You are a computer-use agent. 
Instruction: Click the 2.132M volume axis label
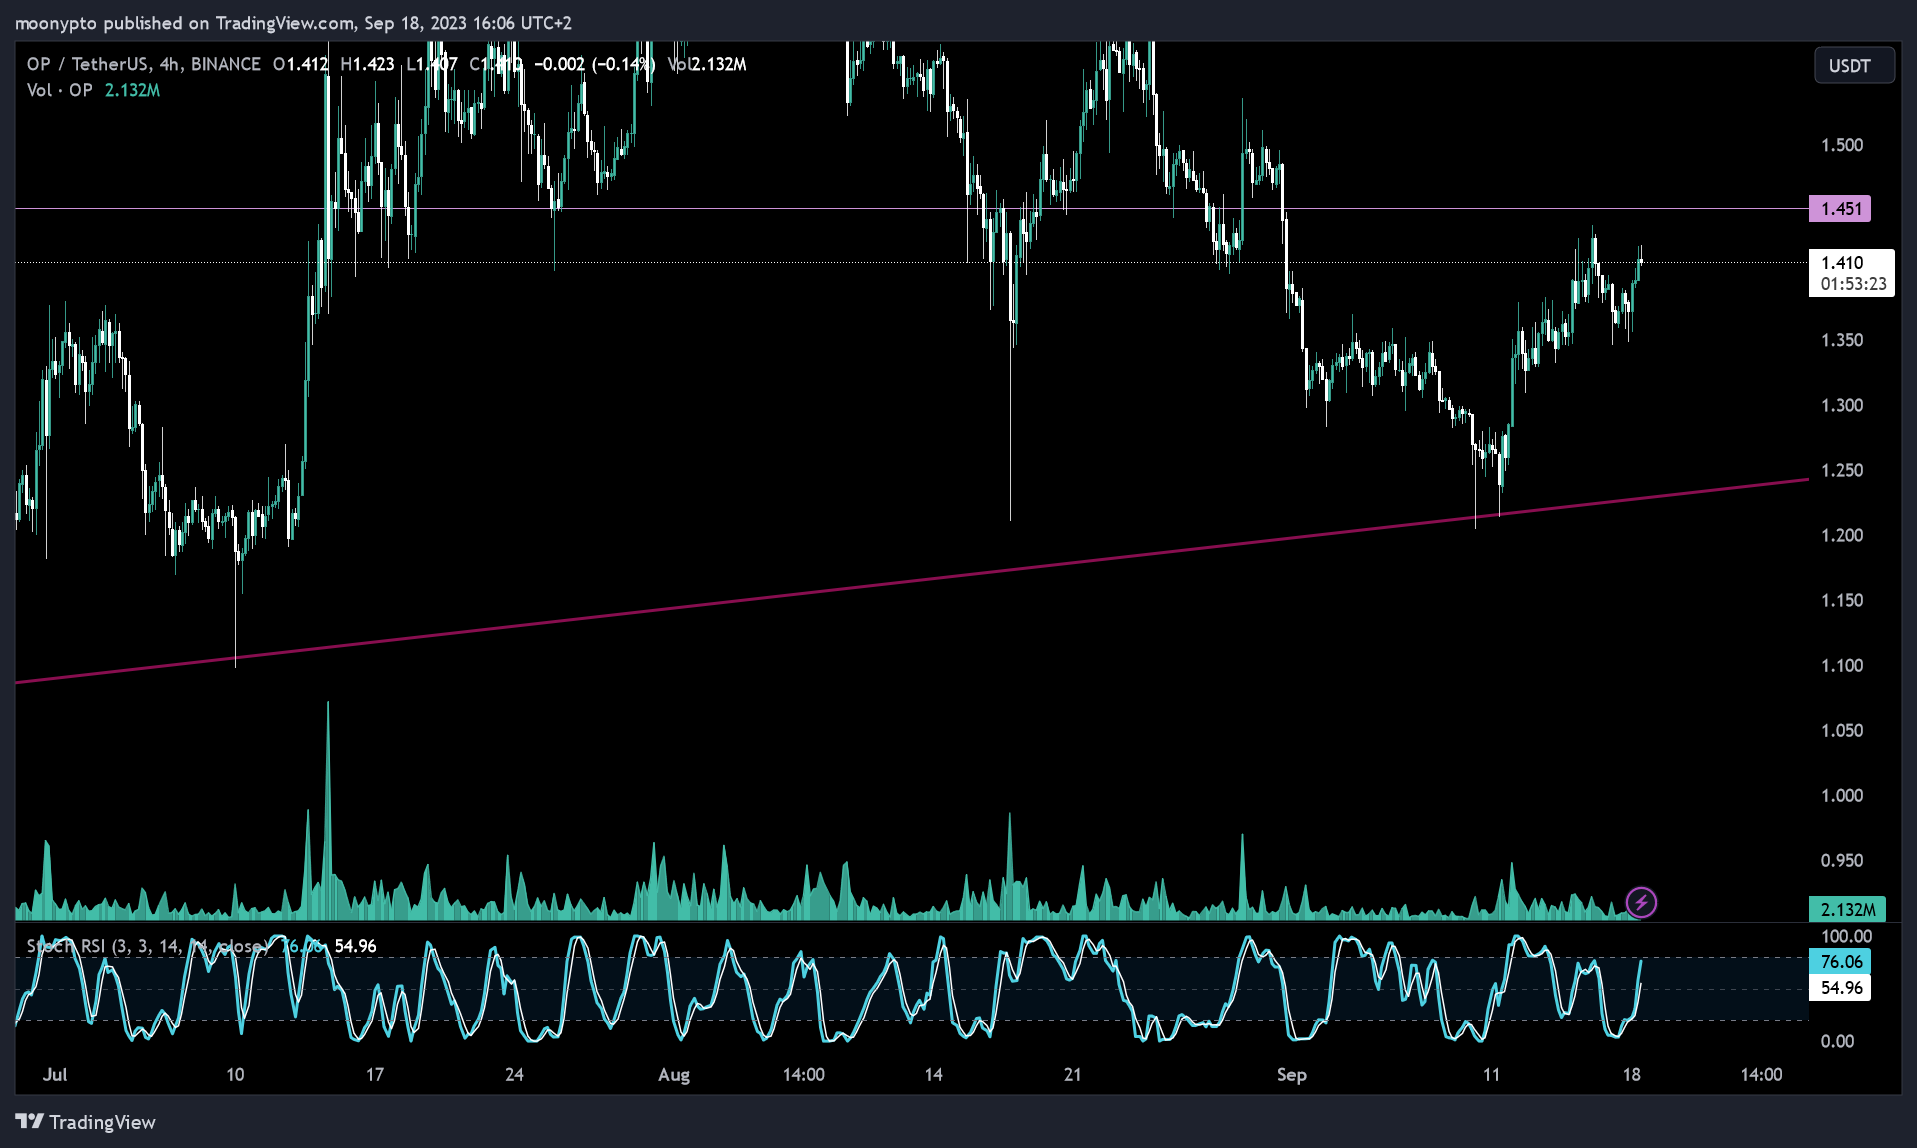coord(1847,909)
